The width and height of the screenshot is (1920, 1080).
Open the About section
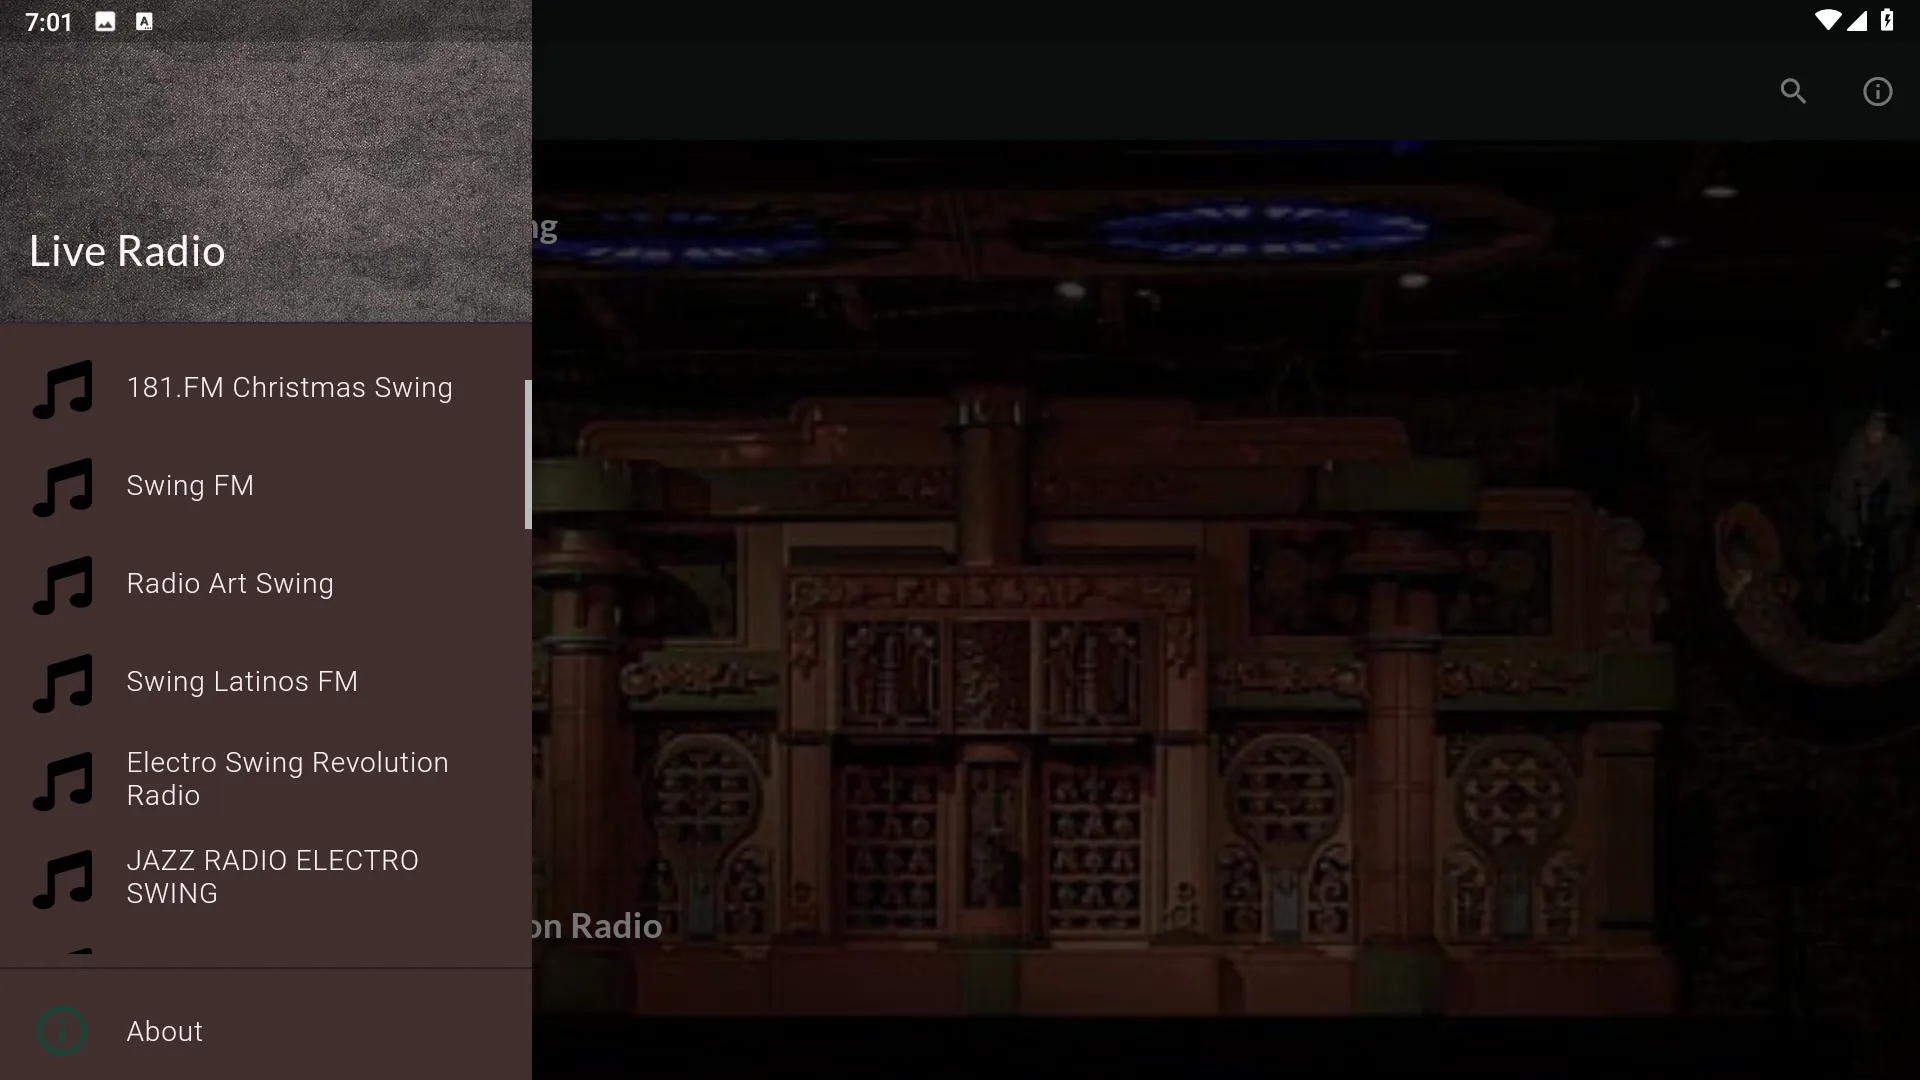point(164,1030)
